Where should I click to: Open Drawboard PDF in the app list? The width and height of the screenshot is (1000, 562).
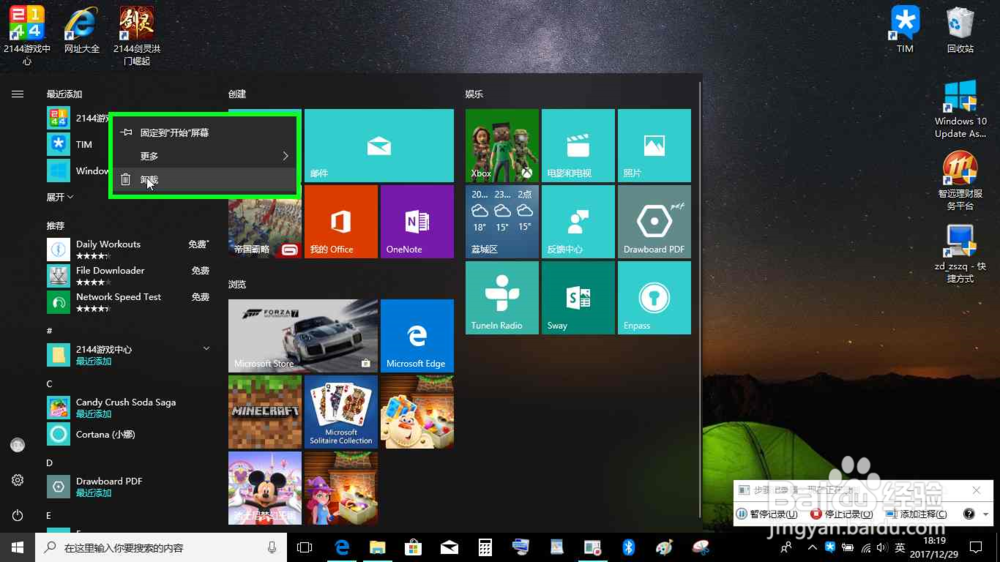(129, 487)
